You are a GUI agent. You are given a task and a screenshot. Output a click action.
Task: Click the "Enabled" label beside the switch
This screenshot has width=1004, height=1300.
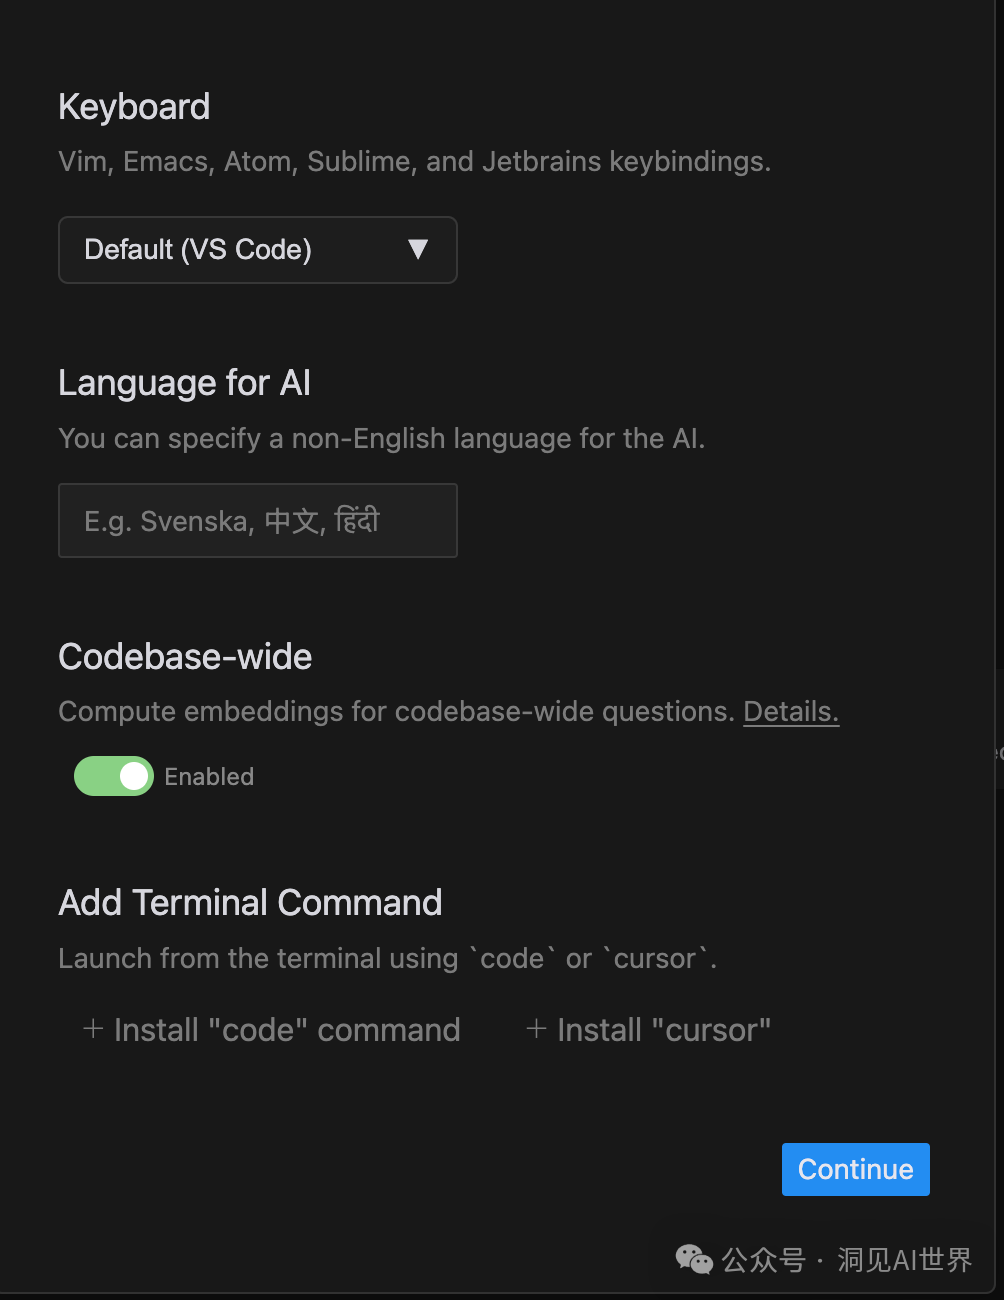[x=209, y=777]
